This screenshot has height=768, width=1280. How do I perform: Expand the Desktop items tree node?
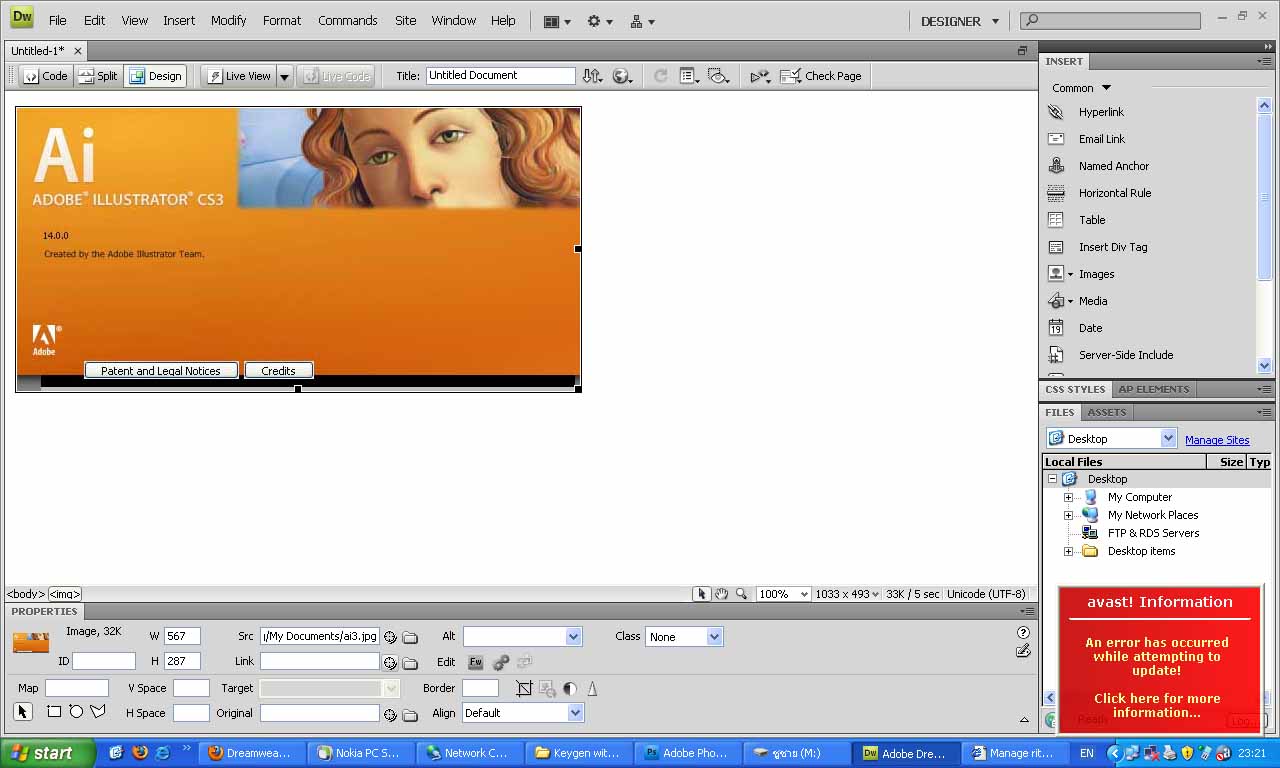tap(1068, 551)
